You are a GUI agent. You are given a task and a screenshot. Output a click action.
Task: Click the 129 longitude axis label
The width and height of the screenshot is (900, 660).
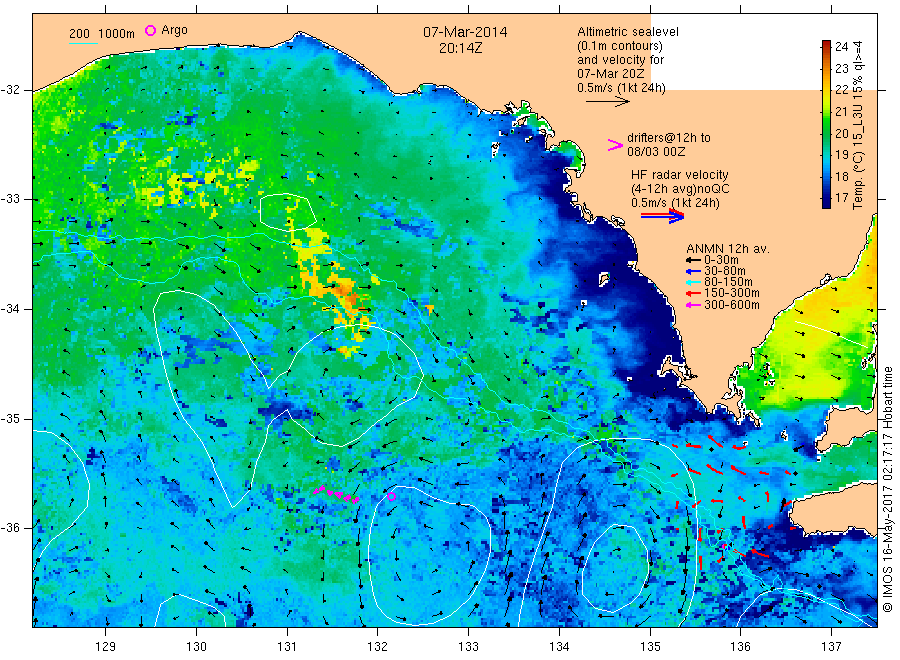click(106, 647)
